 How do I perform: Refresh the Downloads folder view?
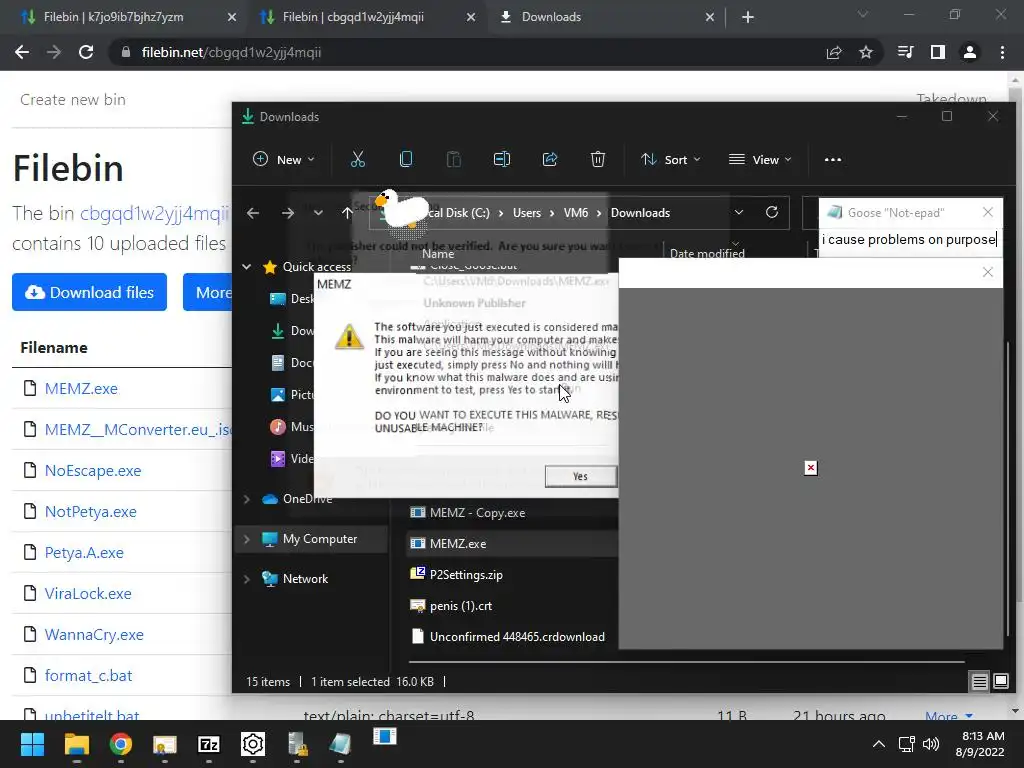click(x=772, y=212)
